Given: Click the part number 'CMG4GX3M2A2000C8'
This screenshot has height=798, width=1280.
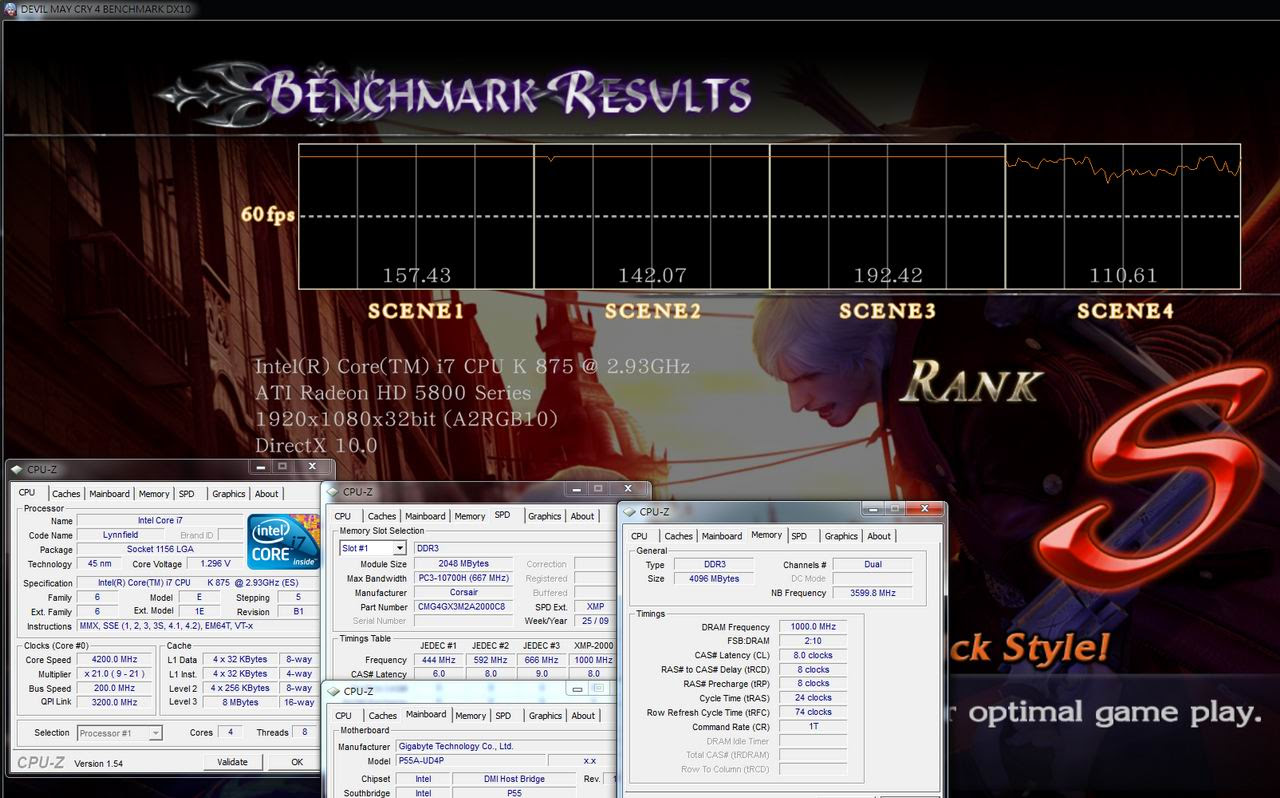Looking at the screenshot, I should (x=463, y=607).
